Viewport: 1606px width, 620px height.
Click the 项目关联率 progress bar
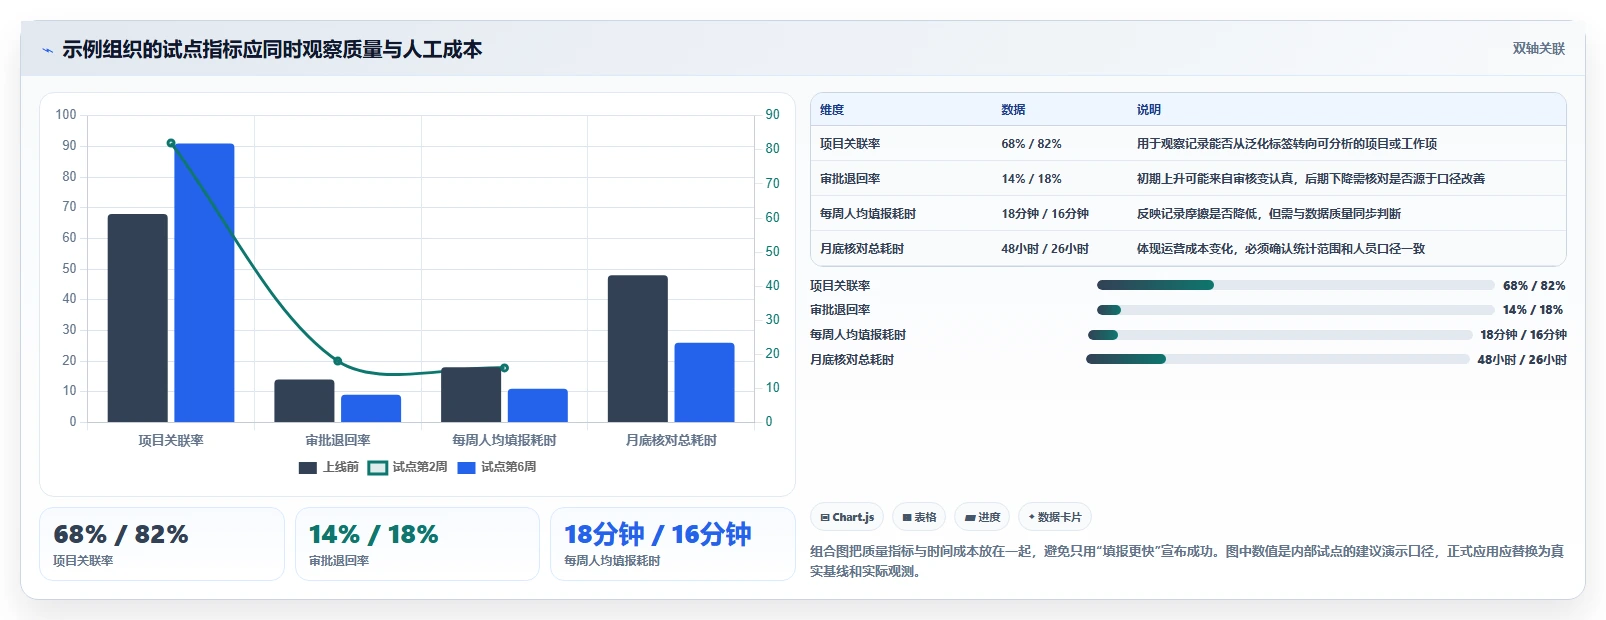[1295, 285]
